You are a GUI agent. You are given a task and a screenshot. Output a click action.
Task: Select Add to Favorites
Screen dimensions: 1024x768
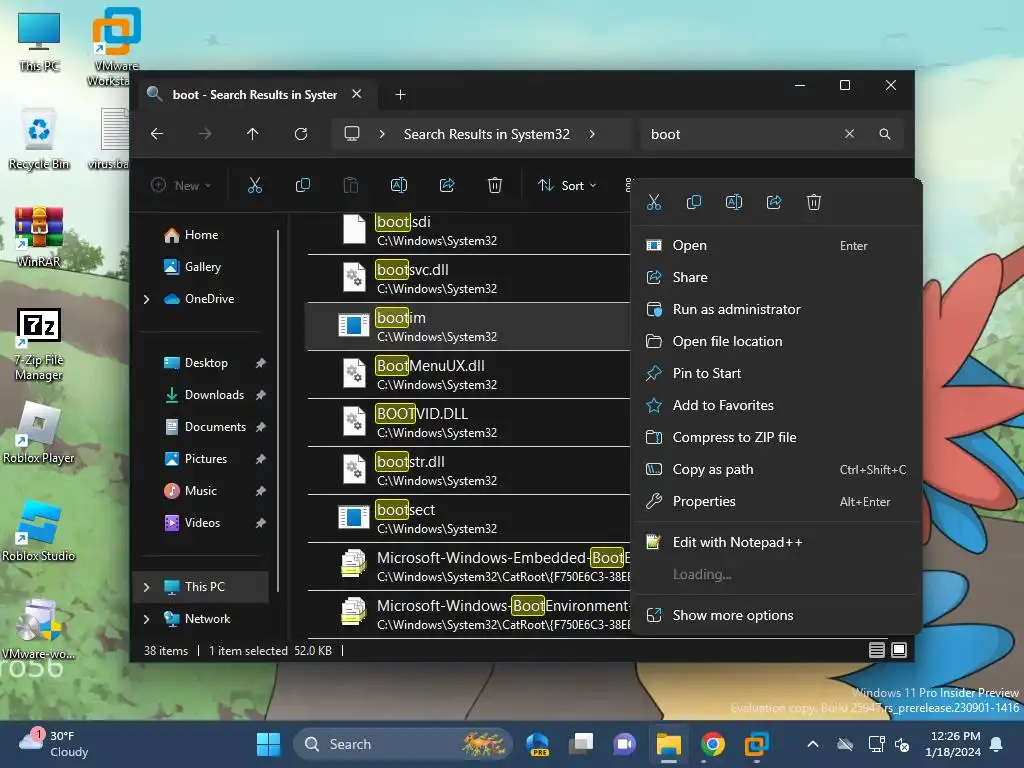(x=777, y=406)
